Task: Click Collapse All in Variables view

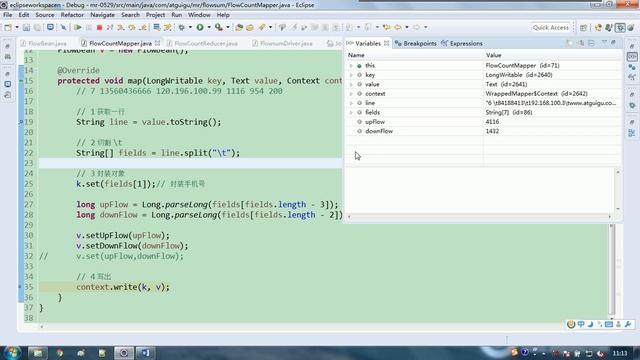Action: click(x=591, y=43)
